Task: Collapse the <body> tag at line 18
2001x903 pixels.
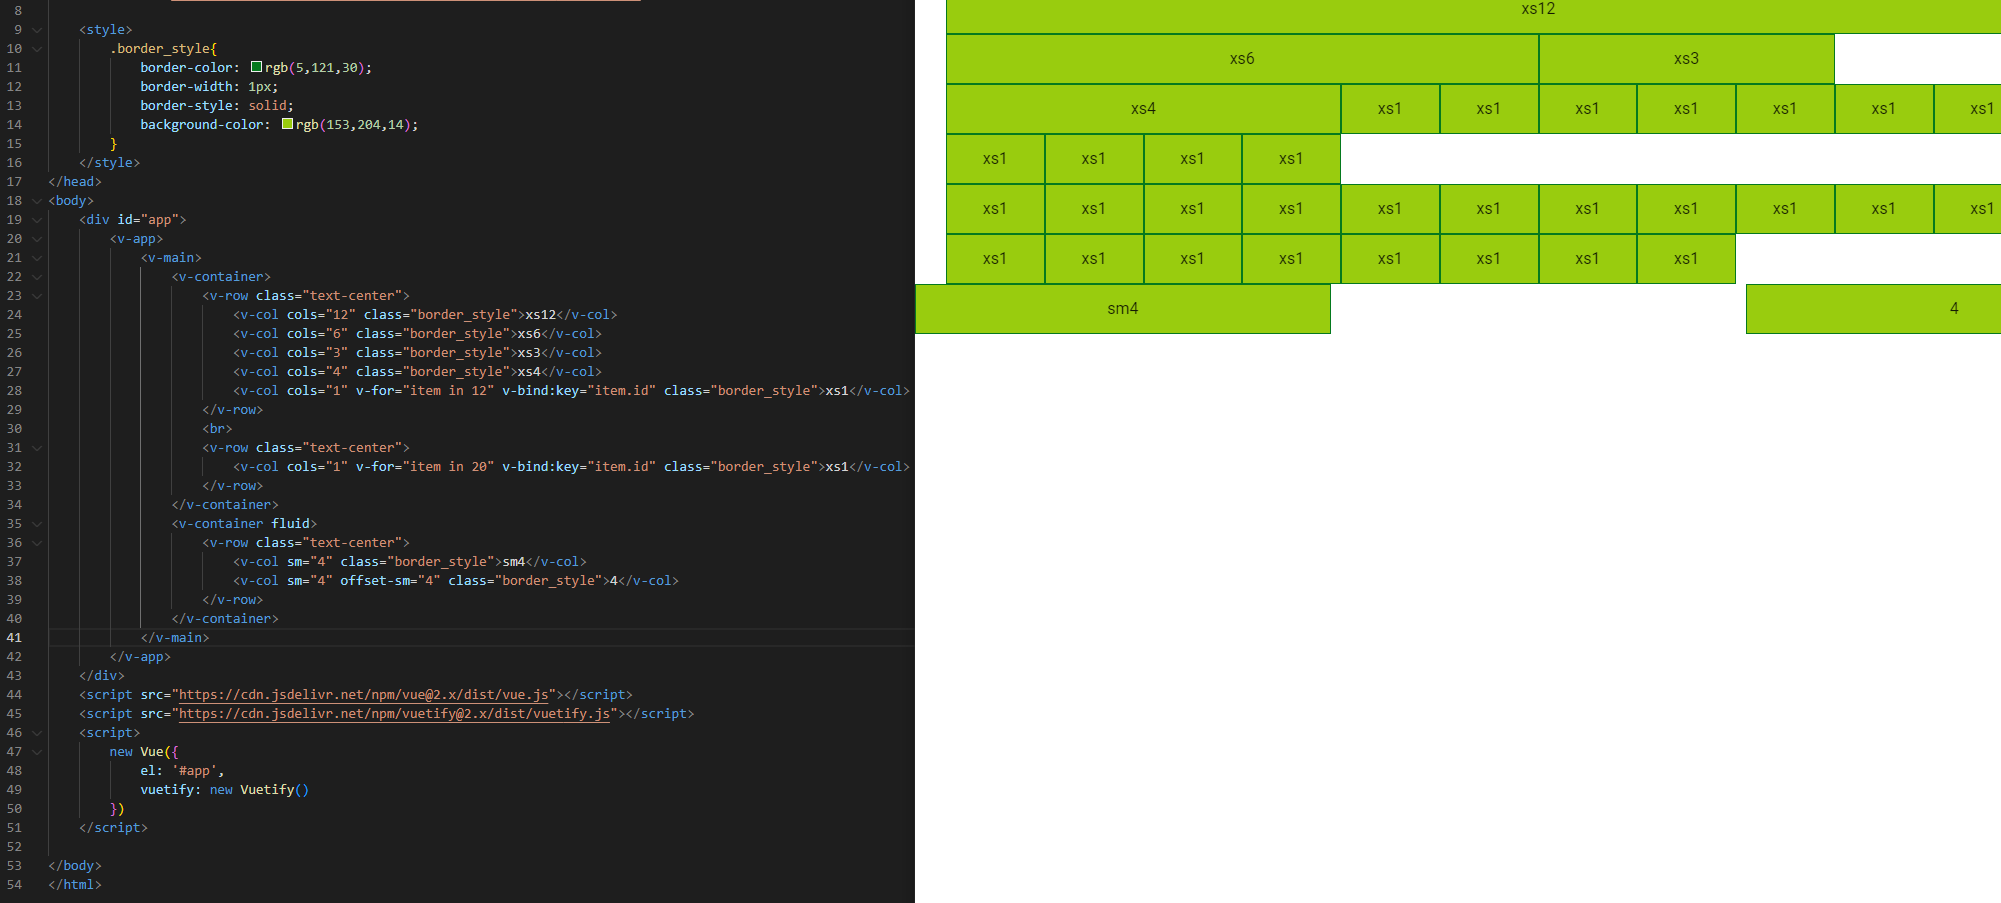Action: point(37,201)
